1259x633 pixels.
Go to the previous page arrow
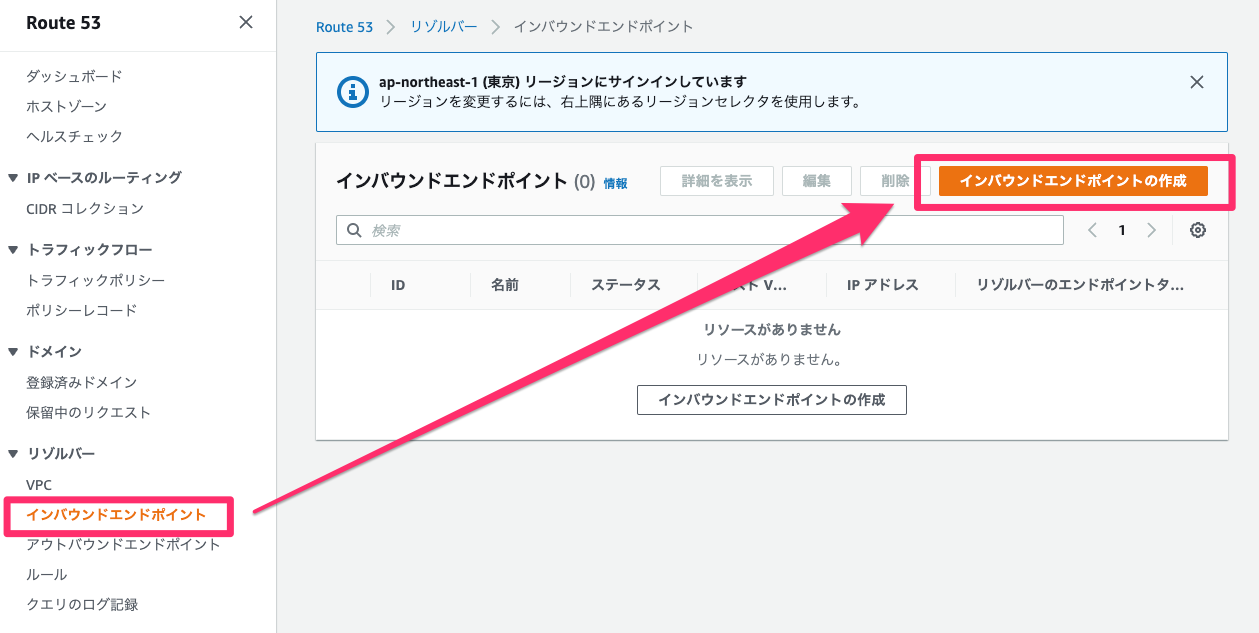tap(1092, 230)
